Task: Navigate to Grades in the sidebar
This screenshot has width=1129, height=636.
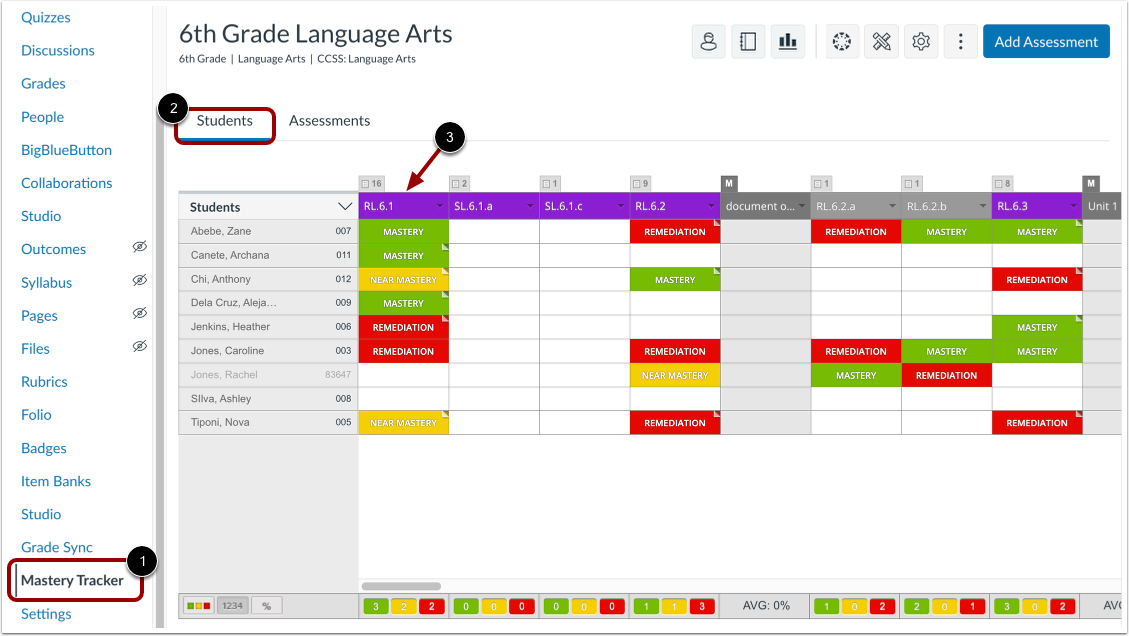Action: (41, 83)
